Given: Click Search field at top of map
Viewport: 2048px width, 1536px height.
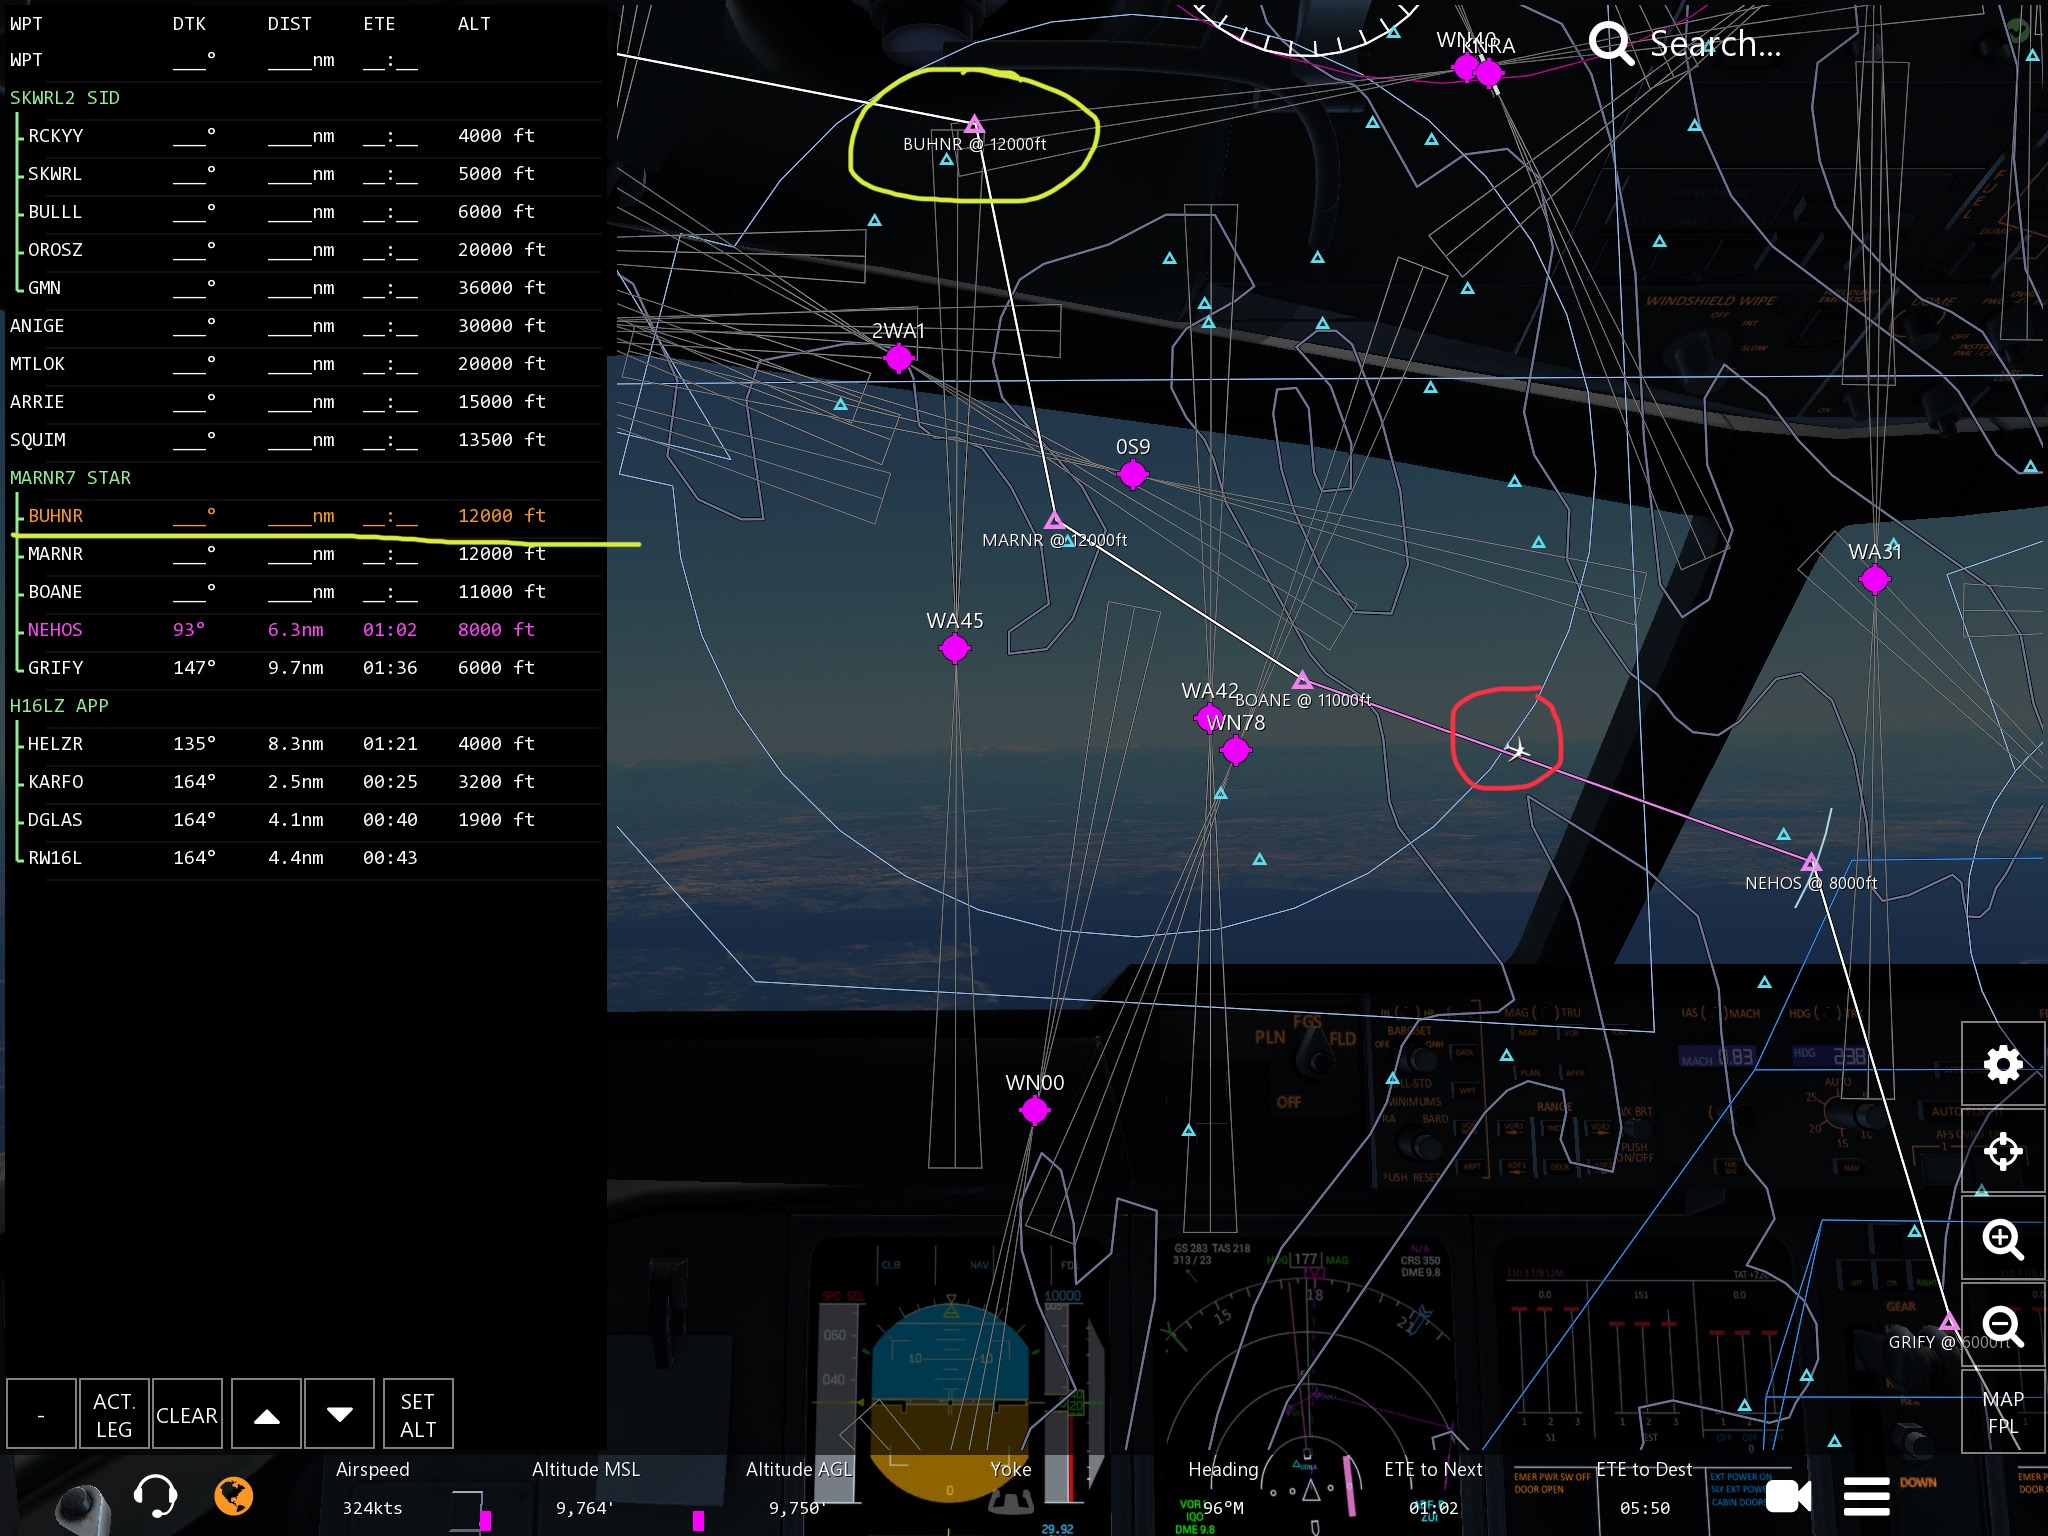Looking at the screenshot, I should pos(1716,43).
